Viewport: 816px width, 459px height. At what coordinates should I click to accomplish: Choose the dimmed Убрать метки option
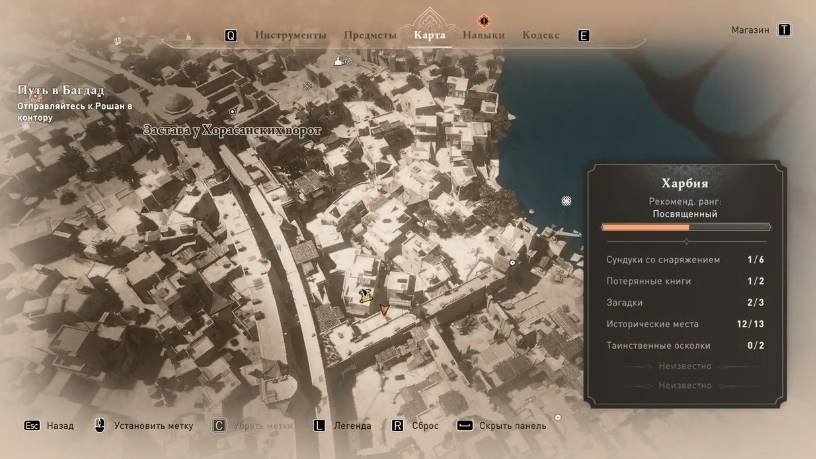263,426
